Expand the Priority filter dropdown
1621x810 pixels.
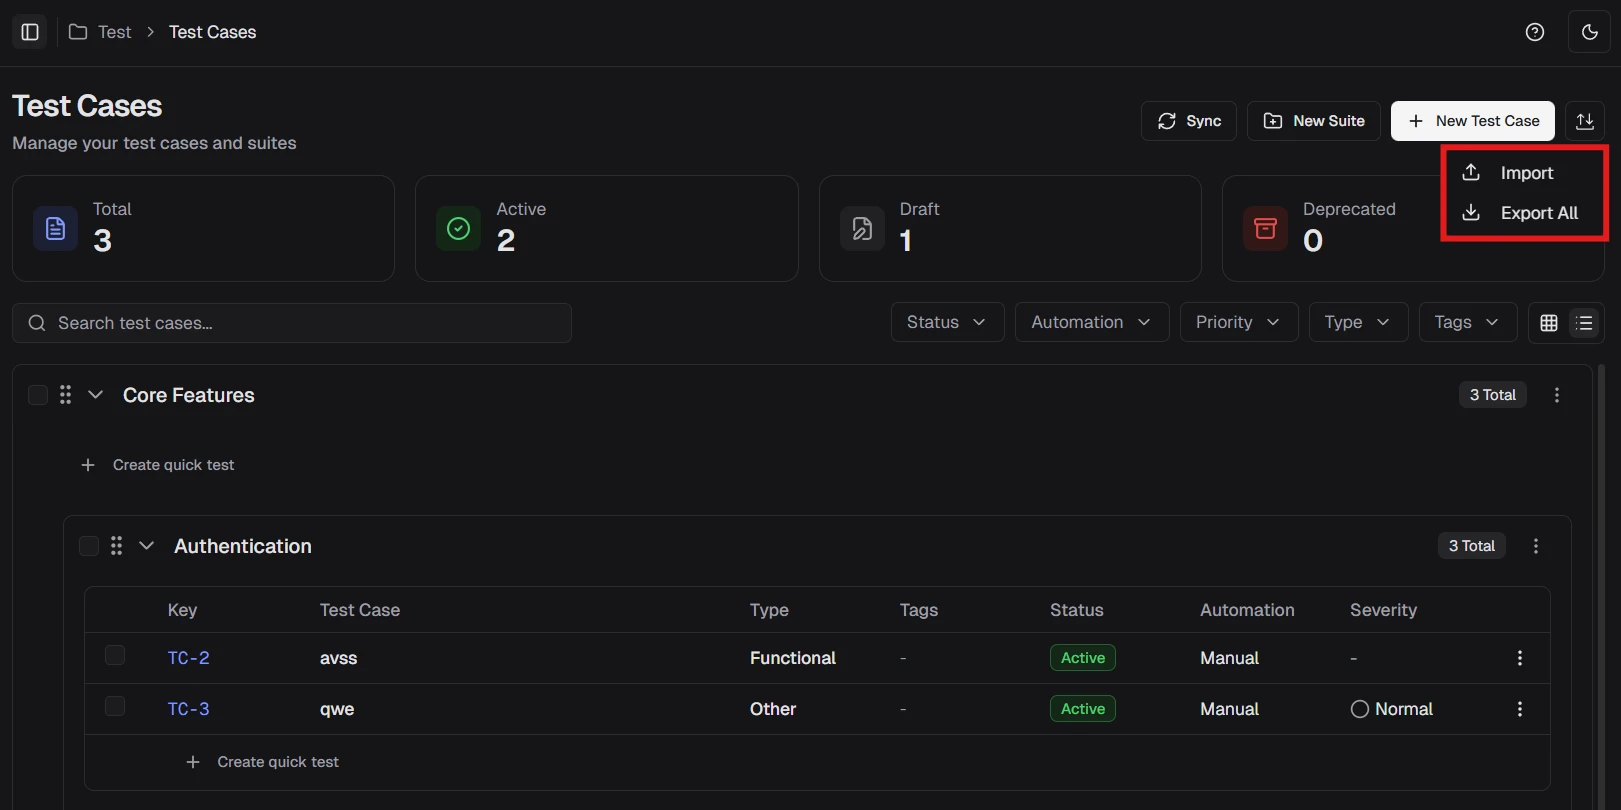point(1238,322)
